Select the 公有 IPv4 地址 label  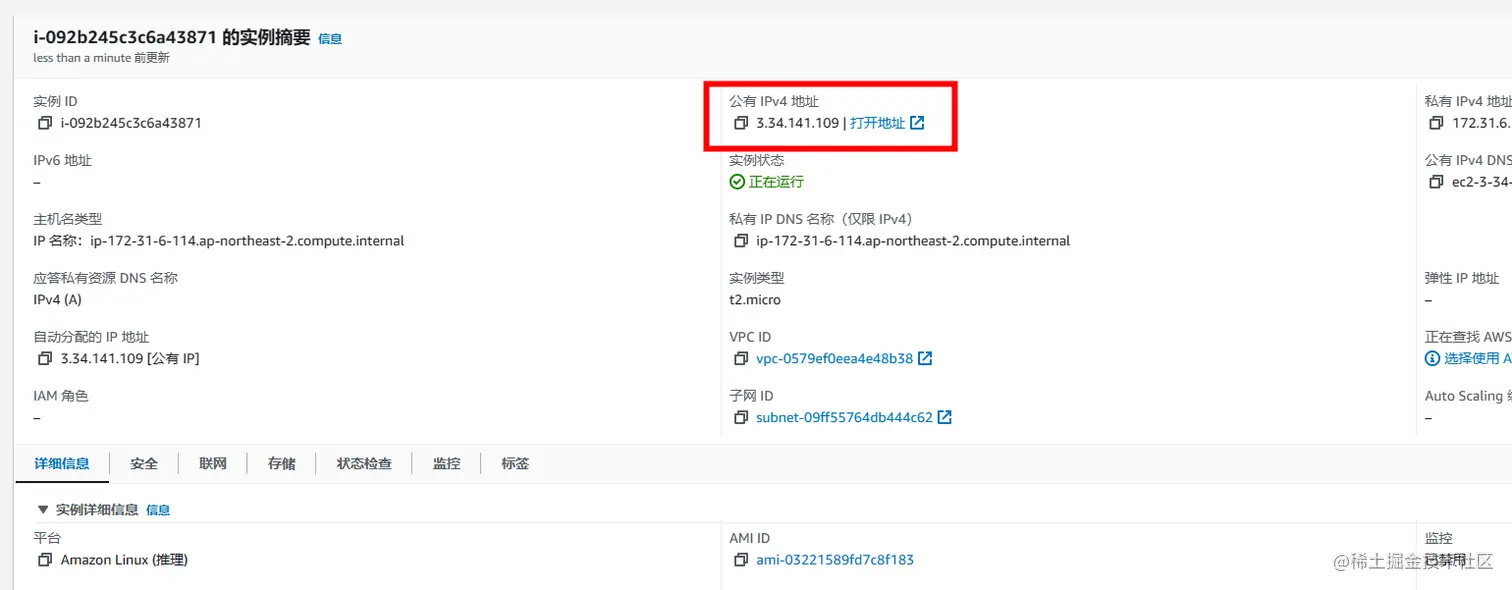[x=774, y=101]
